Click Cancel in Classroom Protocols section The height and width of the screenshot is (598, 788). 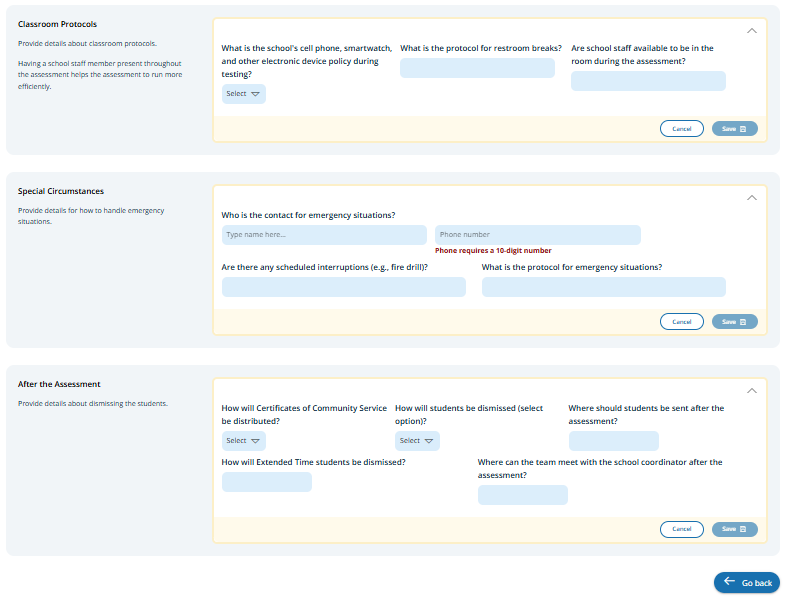click(x=681, y=129)
